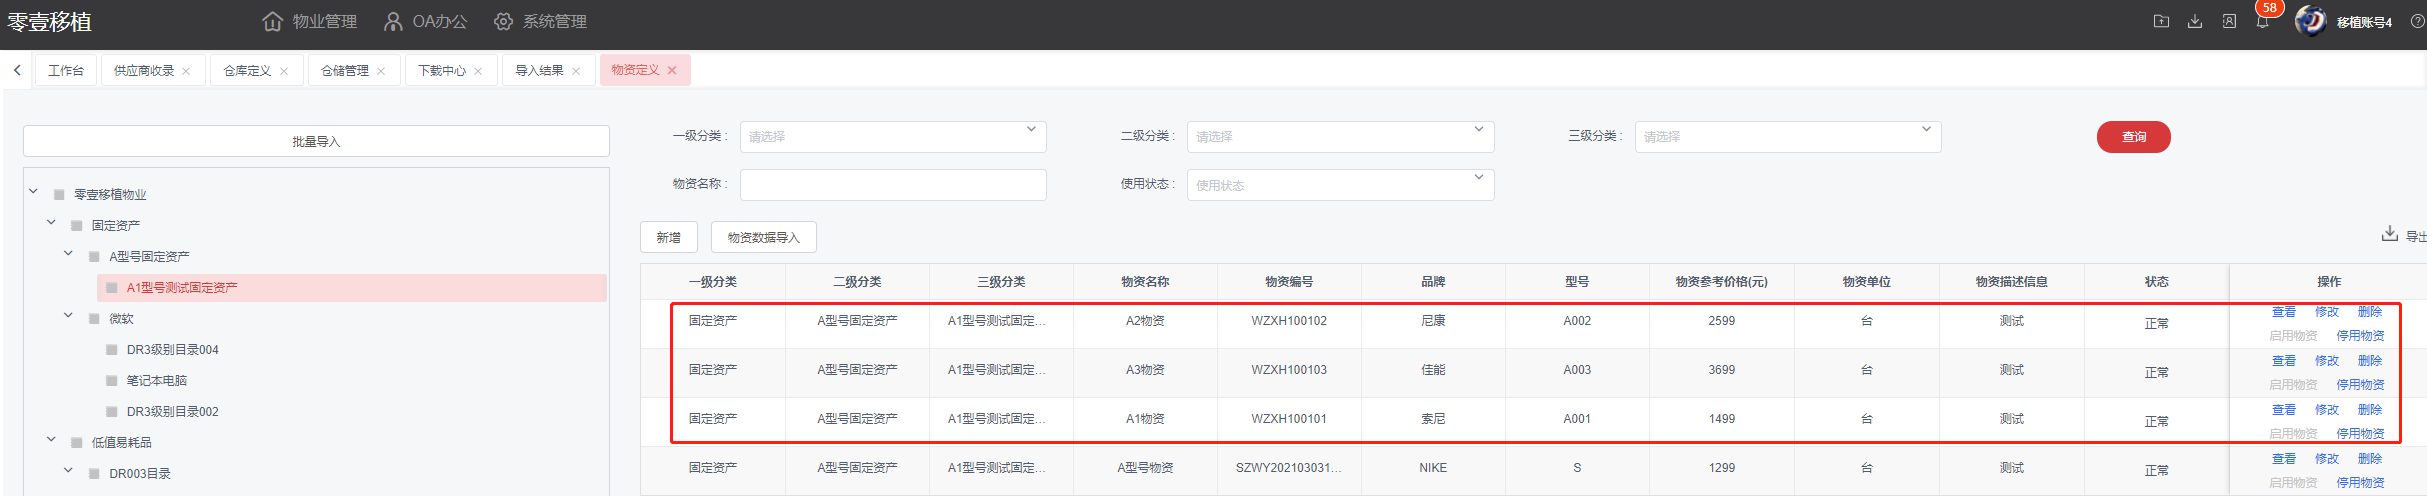Click the NIKE brand cell
The height and width of the screenshot is (496, 2427).
(x=1433, y=468)
